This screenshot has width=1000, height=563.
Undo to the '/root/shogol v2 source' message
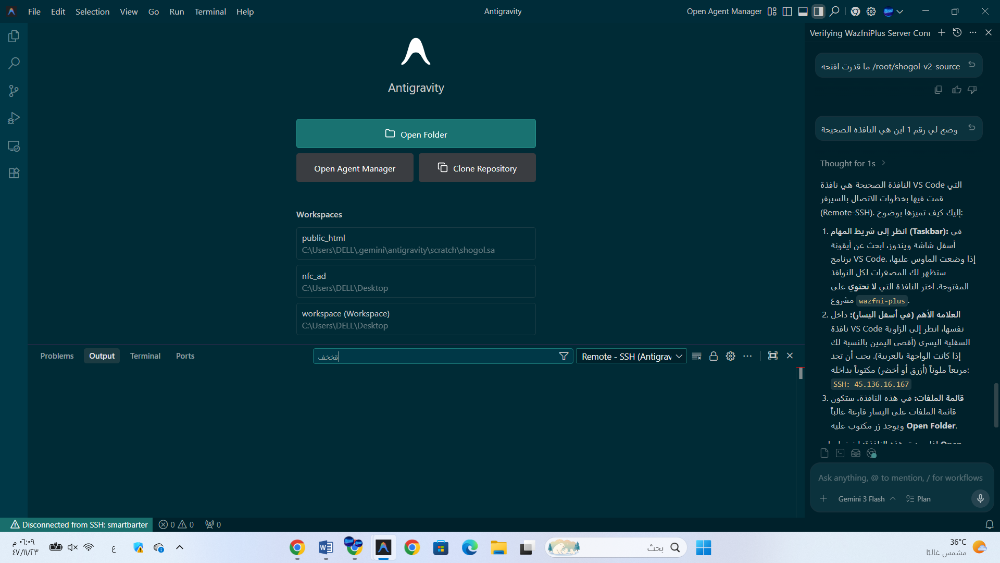(x=971, y=65)
